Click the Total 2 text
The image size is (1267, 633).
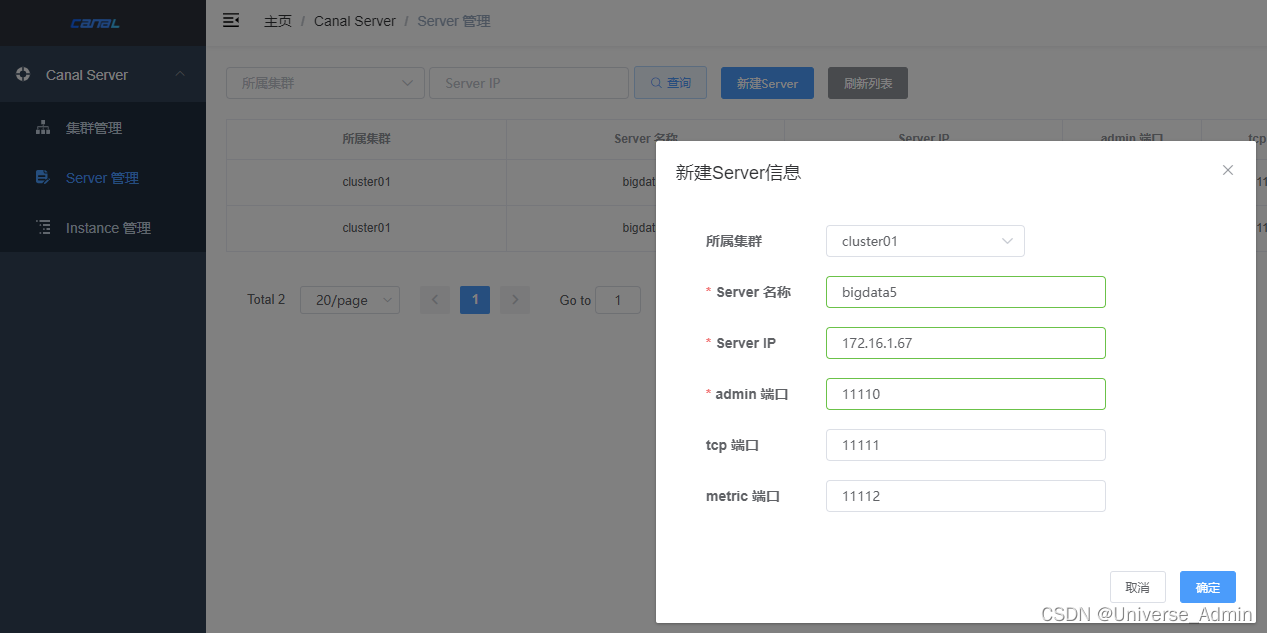pyautogui.click(x=266, y=300)
